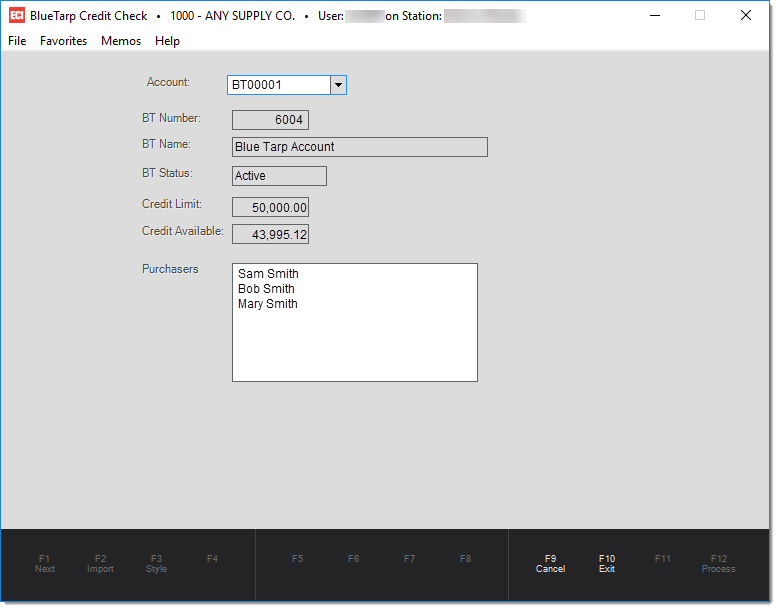777x609 pixels.
Task: Open the File menu
Action: pyautogui.click(x=17, y=41)
